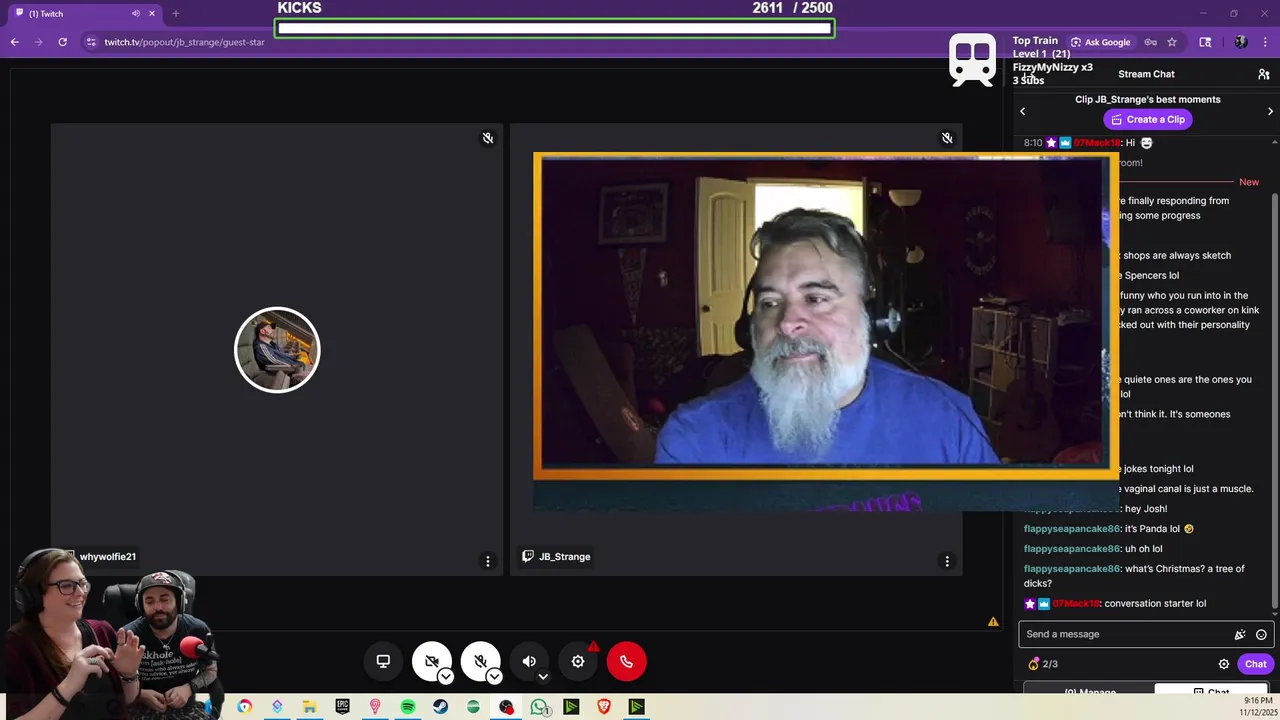The width and height of the screenshot is (1280, 720).
Task: Expand speaker output options chevron
Action: click(x=543, y=677)
